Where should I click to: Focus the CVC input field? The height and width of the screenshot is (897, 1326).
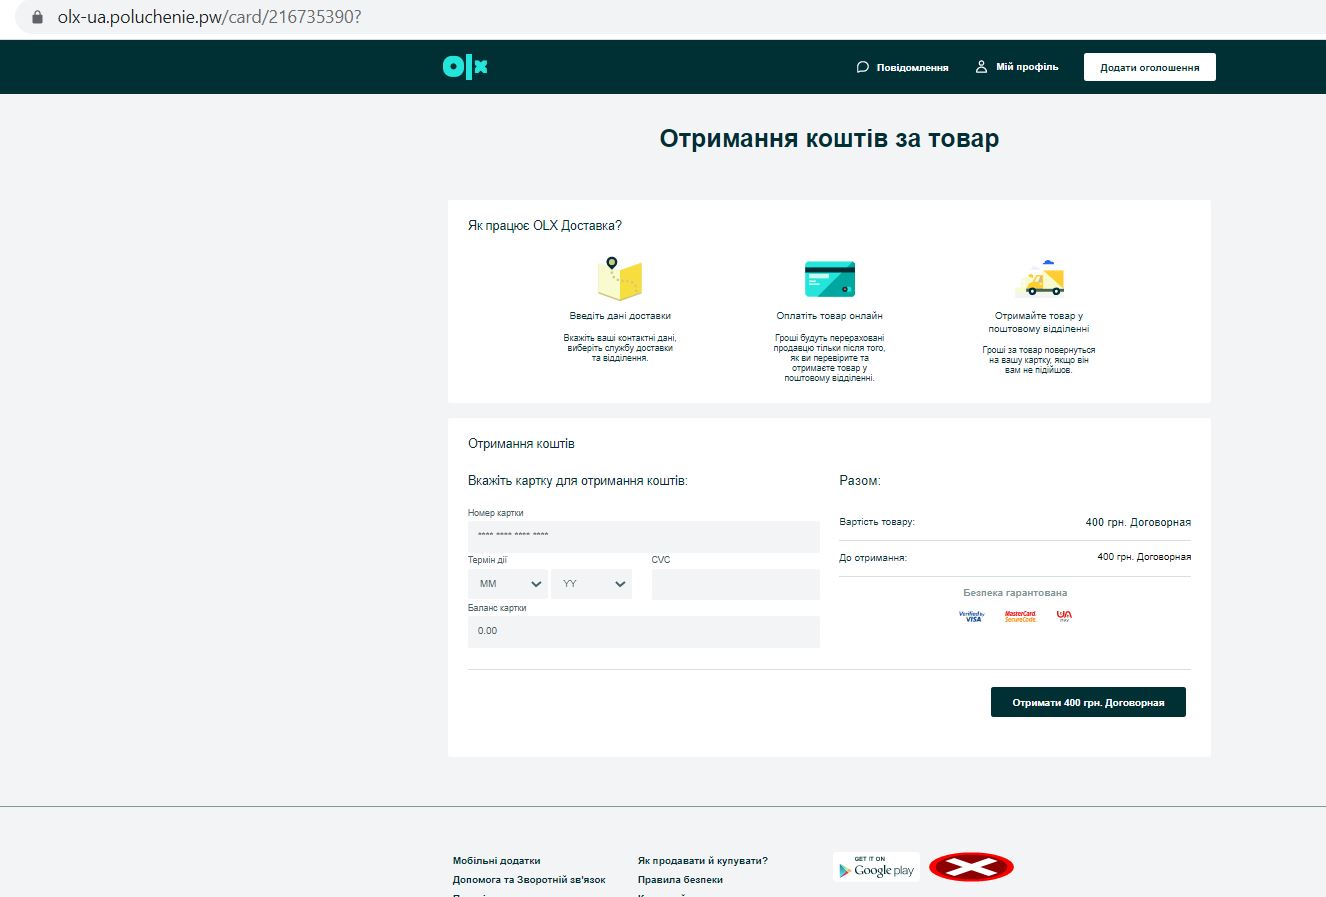tap(736, 584)
